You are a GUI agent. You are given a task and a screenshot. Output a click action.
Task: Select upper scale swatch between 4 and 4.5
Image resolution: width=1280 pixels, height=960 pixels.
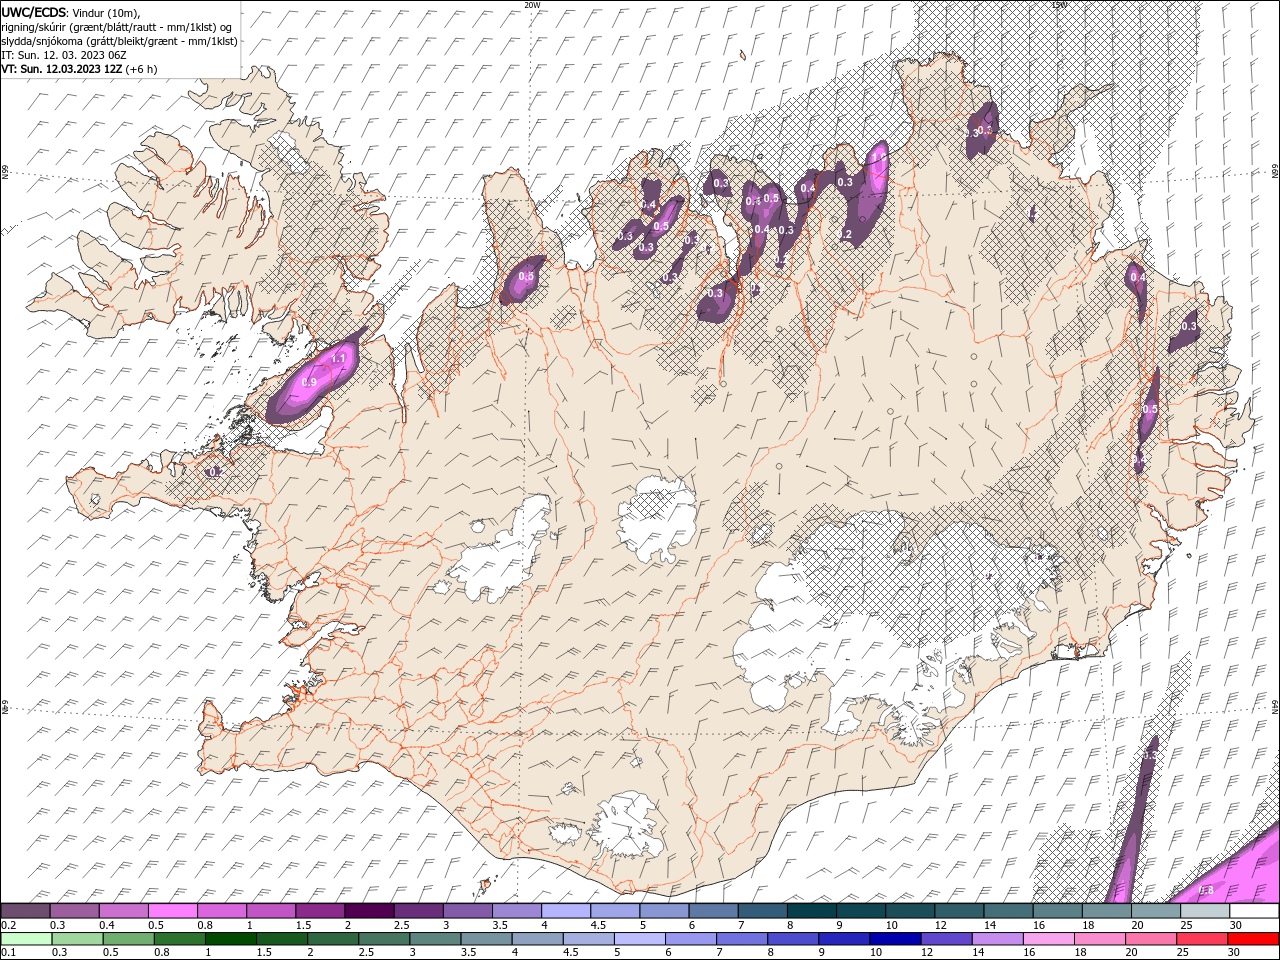pyautogui.click(x=565, y=911)
